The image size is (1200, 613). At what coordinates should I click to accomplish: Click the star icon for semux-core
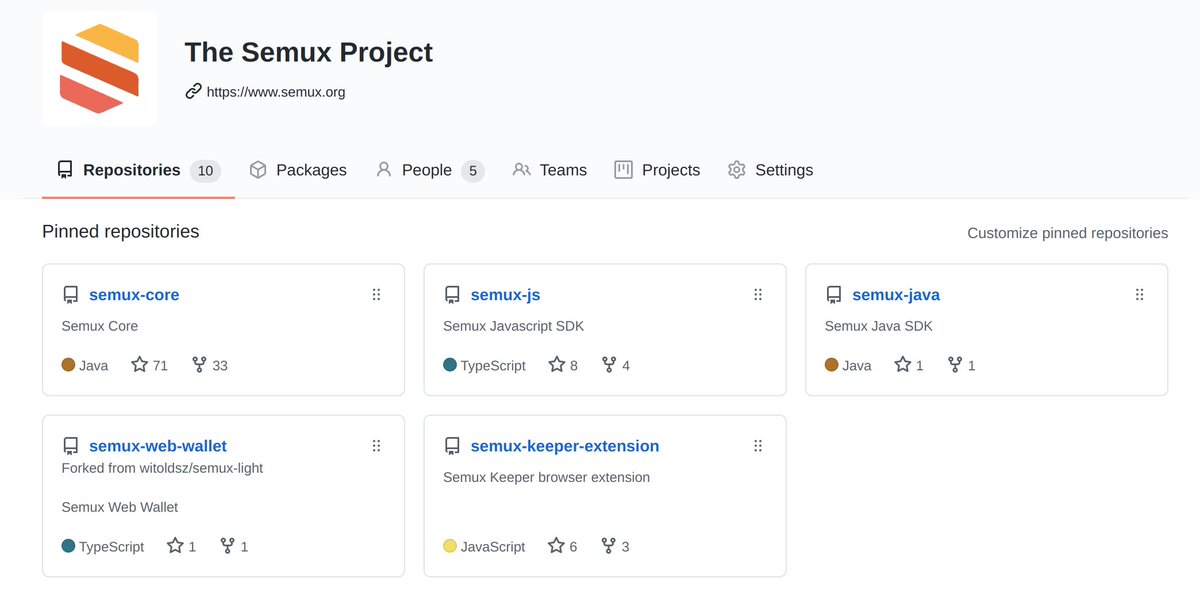click(x=140, y=365)
